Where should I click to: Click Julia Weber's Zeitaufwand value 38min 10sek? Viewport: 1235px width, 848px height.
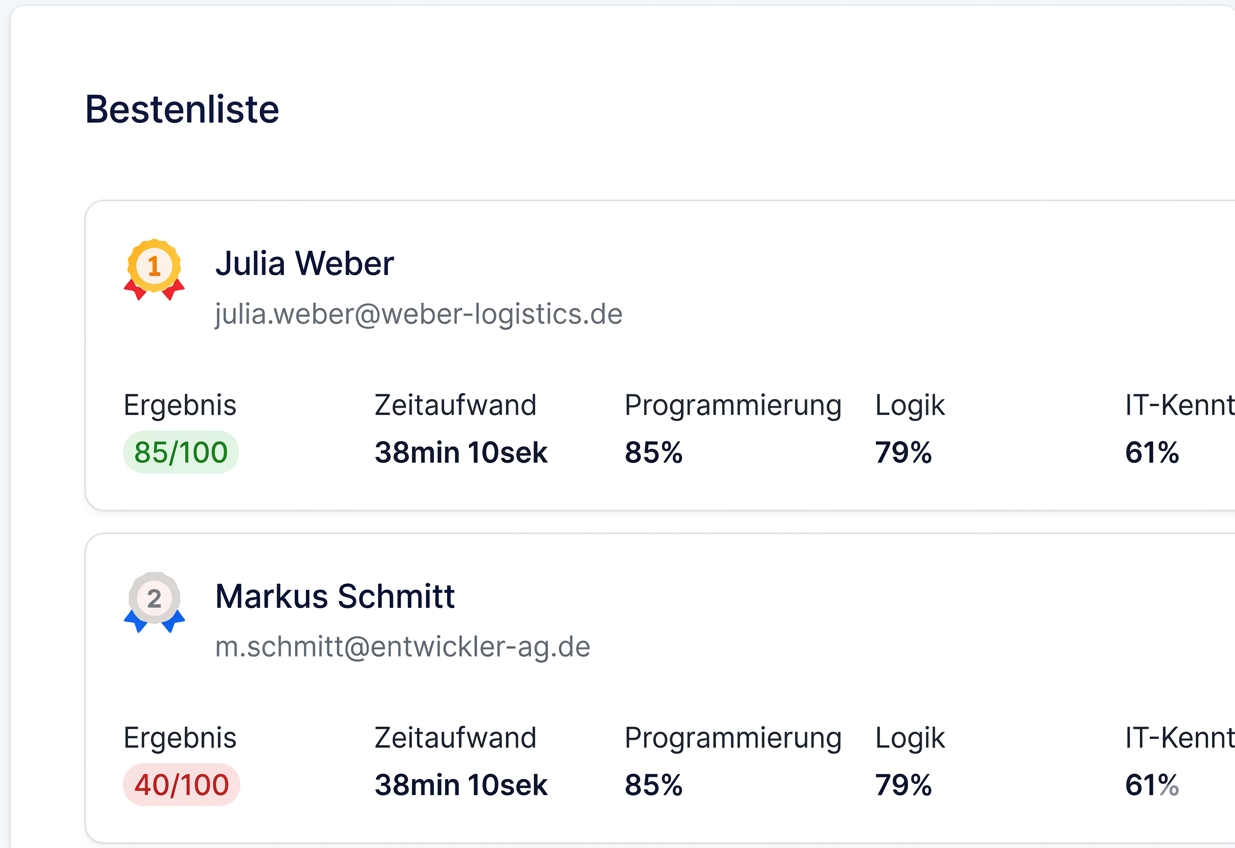click(x=461, y=453)
